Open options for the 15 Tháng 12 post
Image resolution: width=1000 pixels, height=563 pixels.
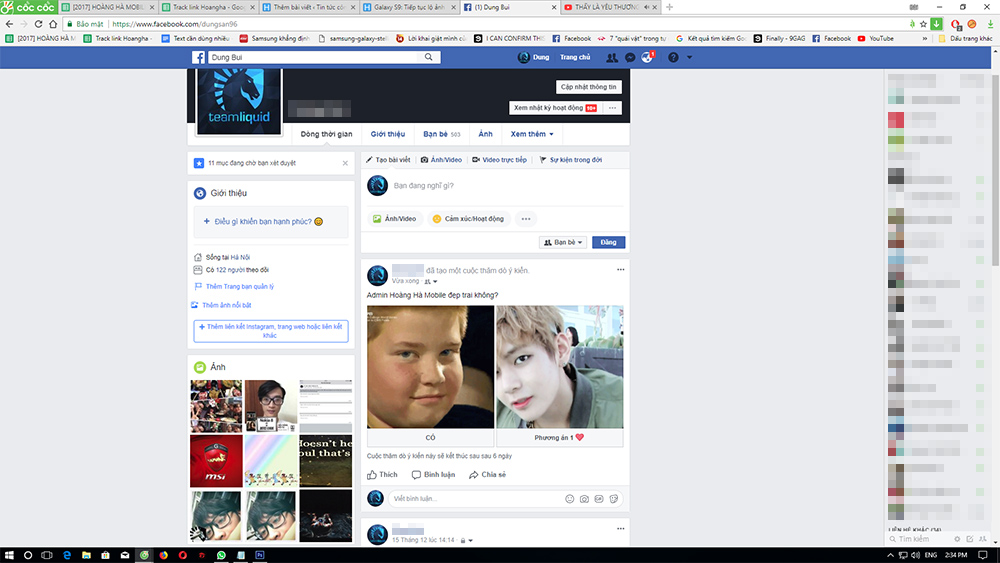(621, 529)
